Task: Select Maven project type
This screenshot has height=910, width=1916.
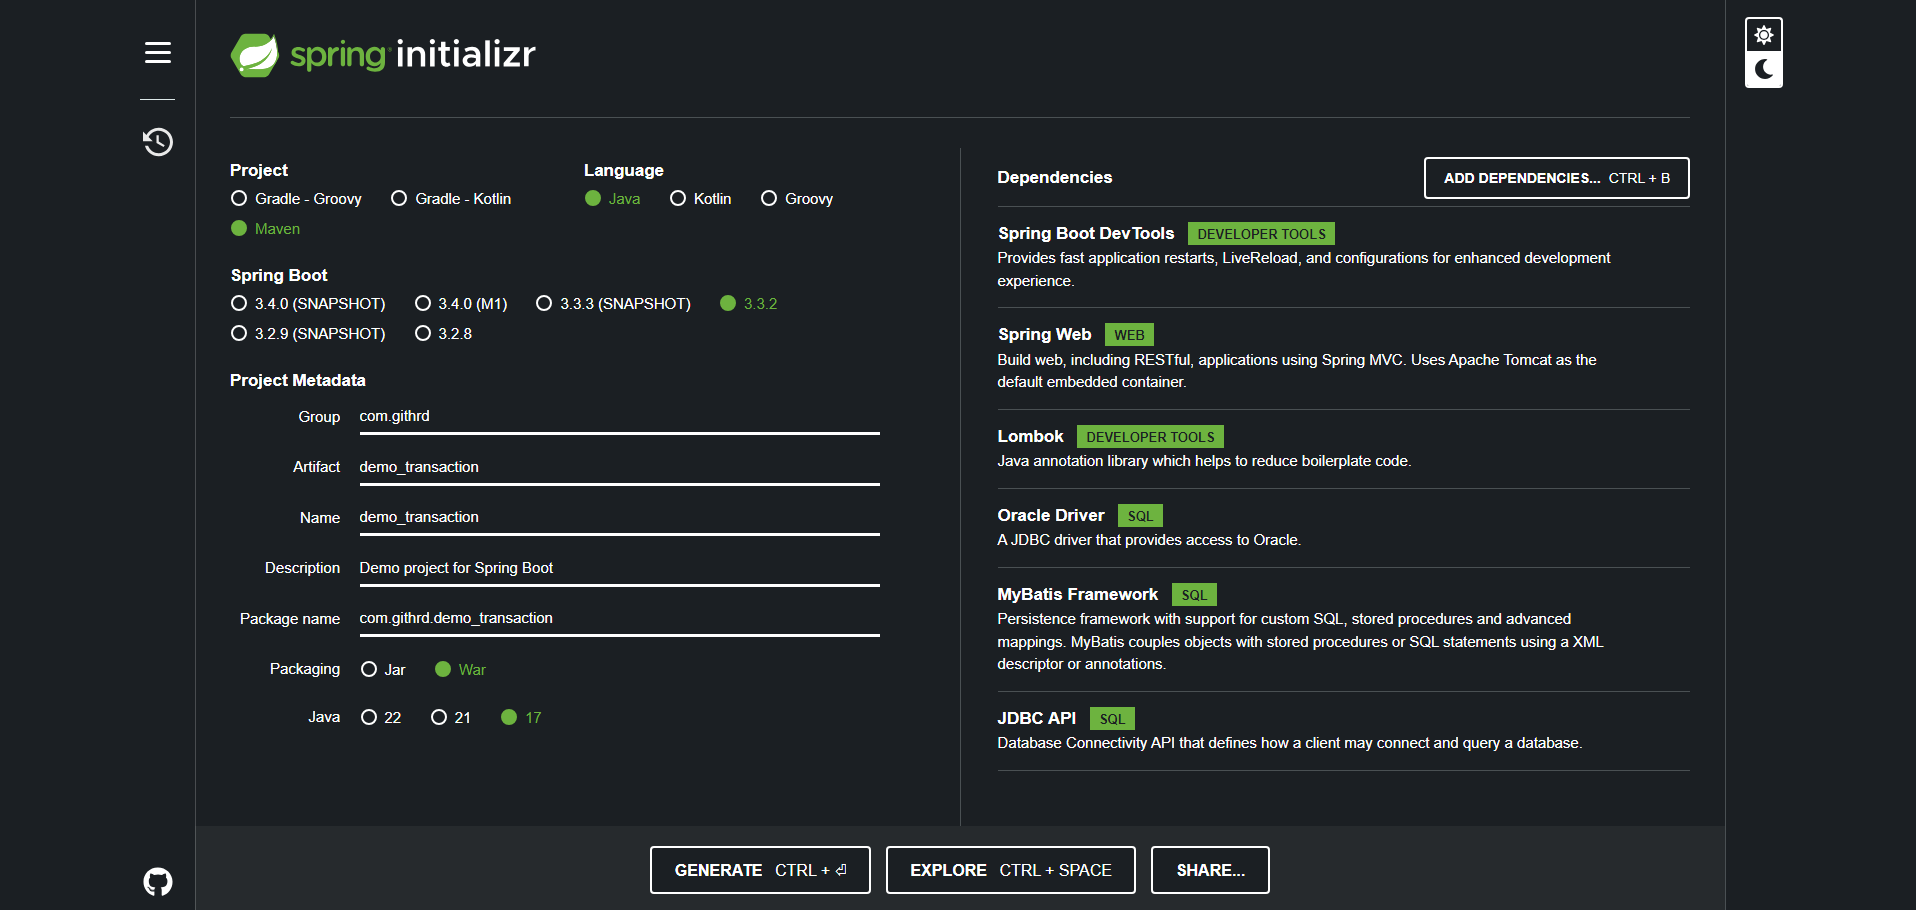Action: (x=265, y=229)
